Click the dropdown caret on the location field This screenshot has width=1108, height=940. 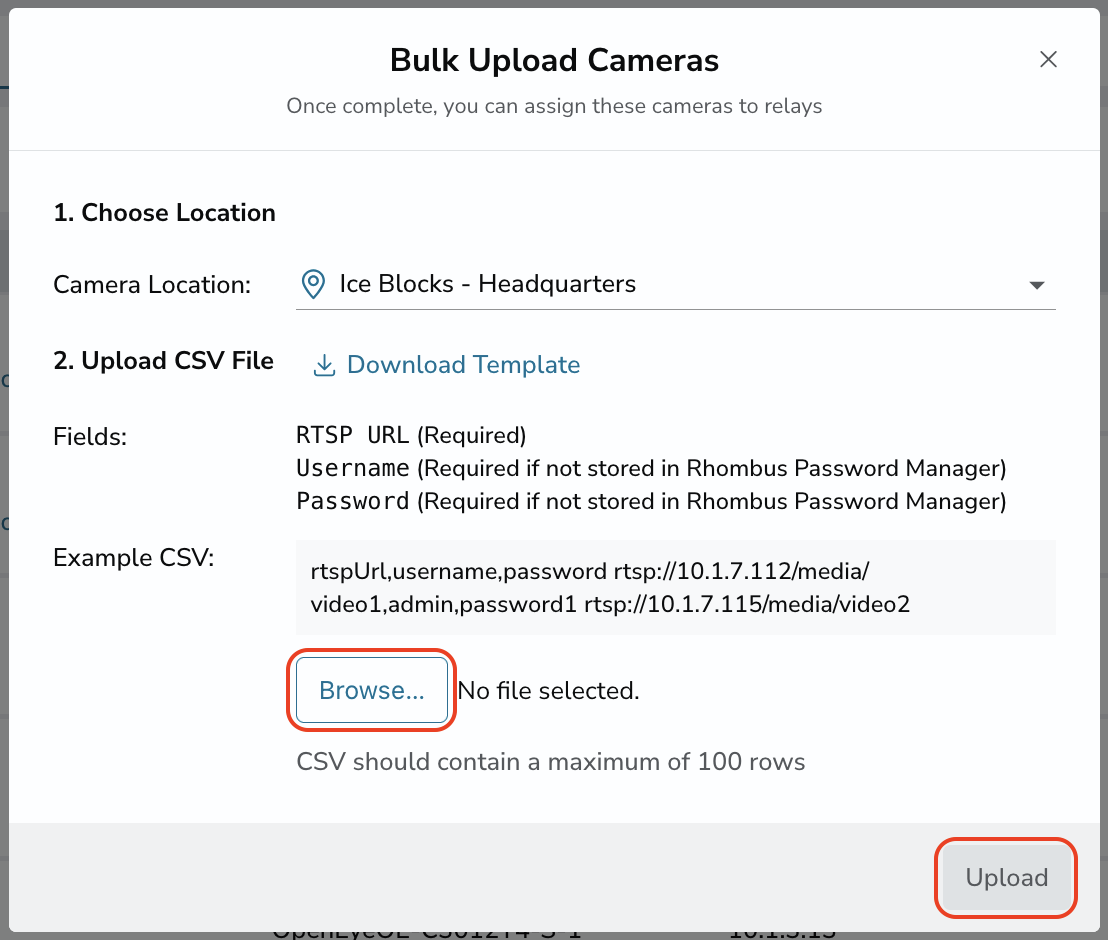tap(1038, 285)
